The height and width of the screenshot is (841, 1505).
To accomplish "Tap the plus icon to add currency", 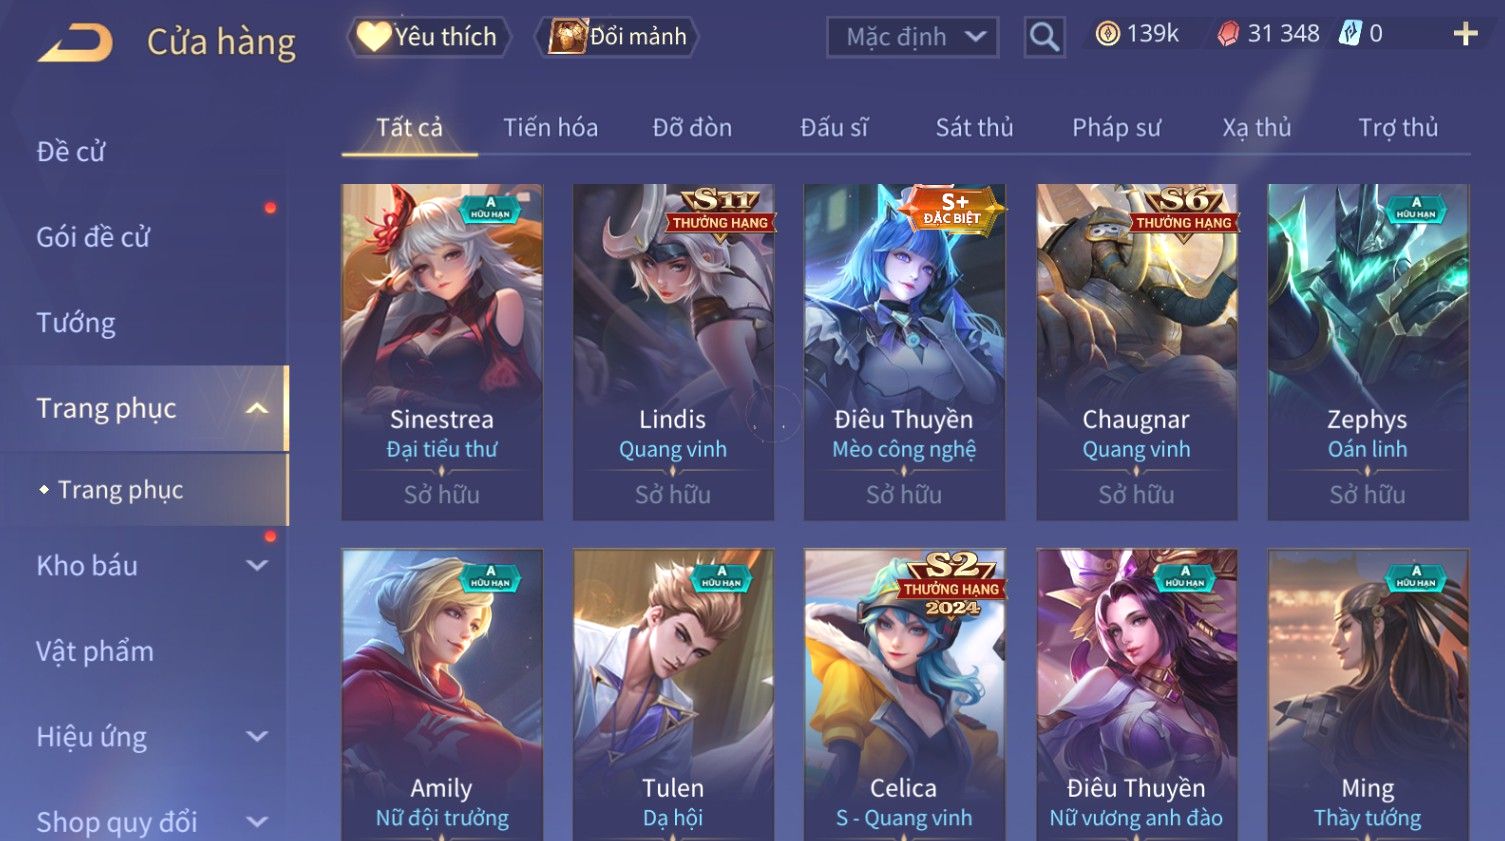I will 1465,34.
